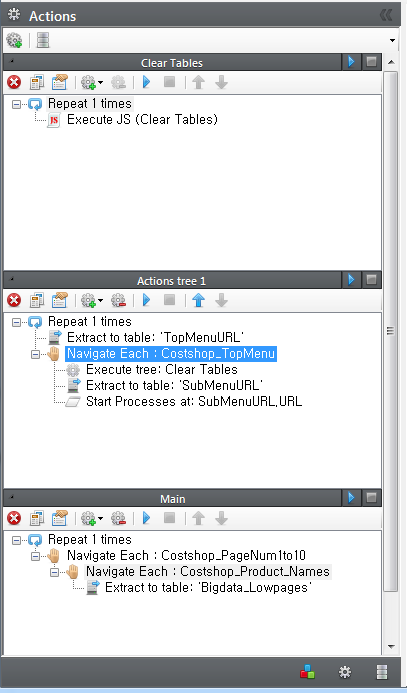
Task: Collapse Repeat 1 times node in Actions tree 1
Action: click(16, 322)
